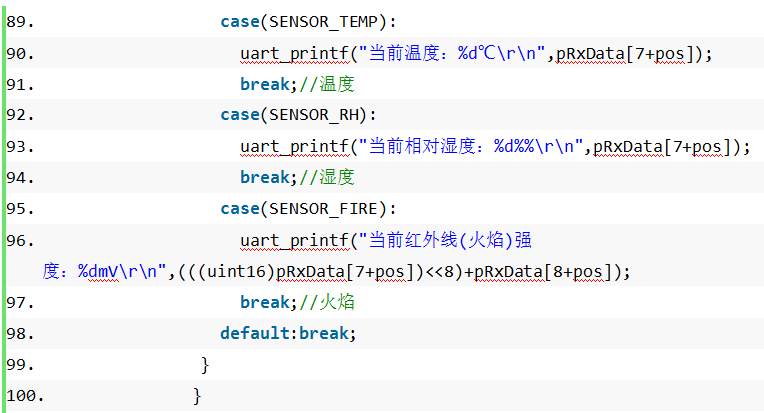Click the uint16 cast in the wrapped line
This screenshot has width=764, height=413.
236,271
